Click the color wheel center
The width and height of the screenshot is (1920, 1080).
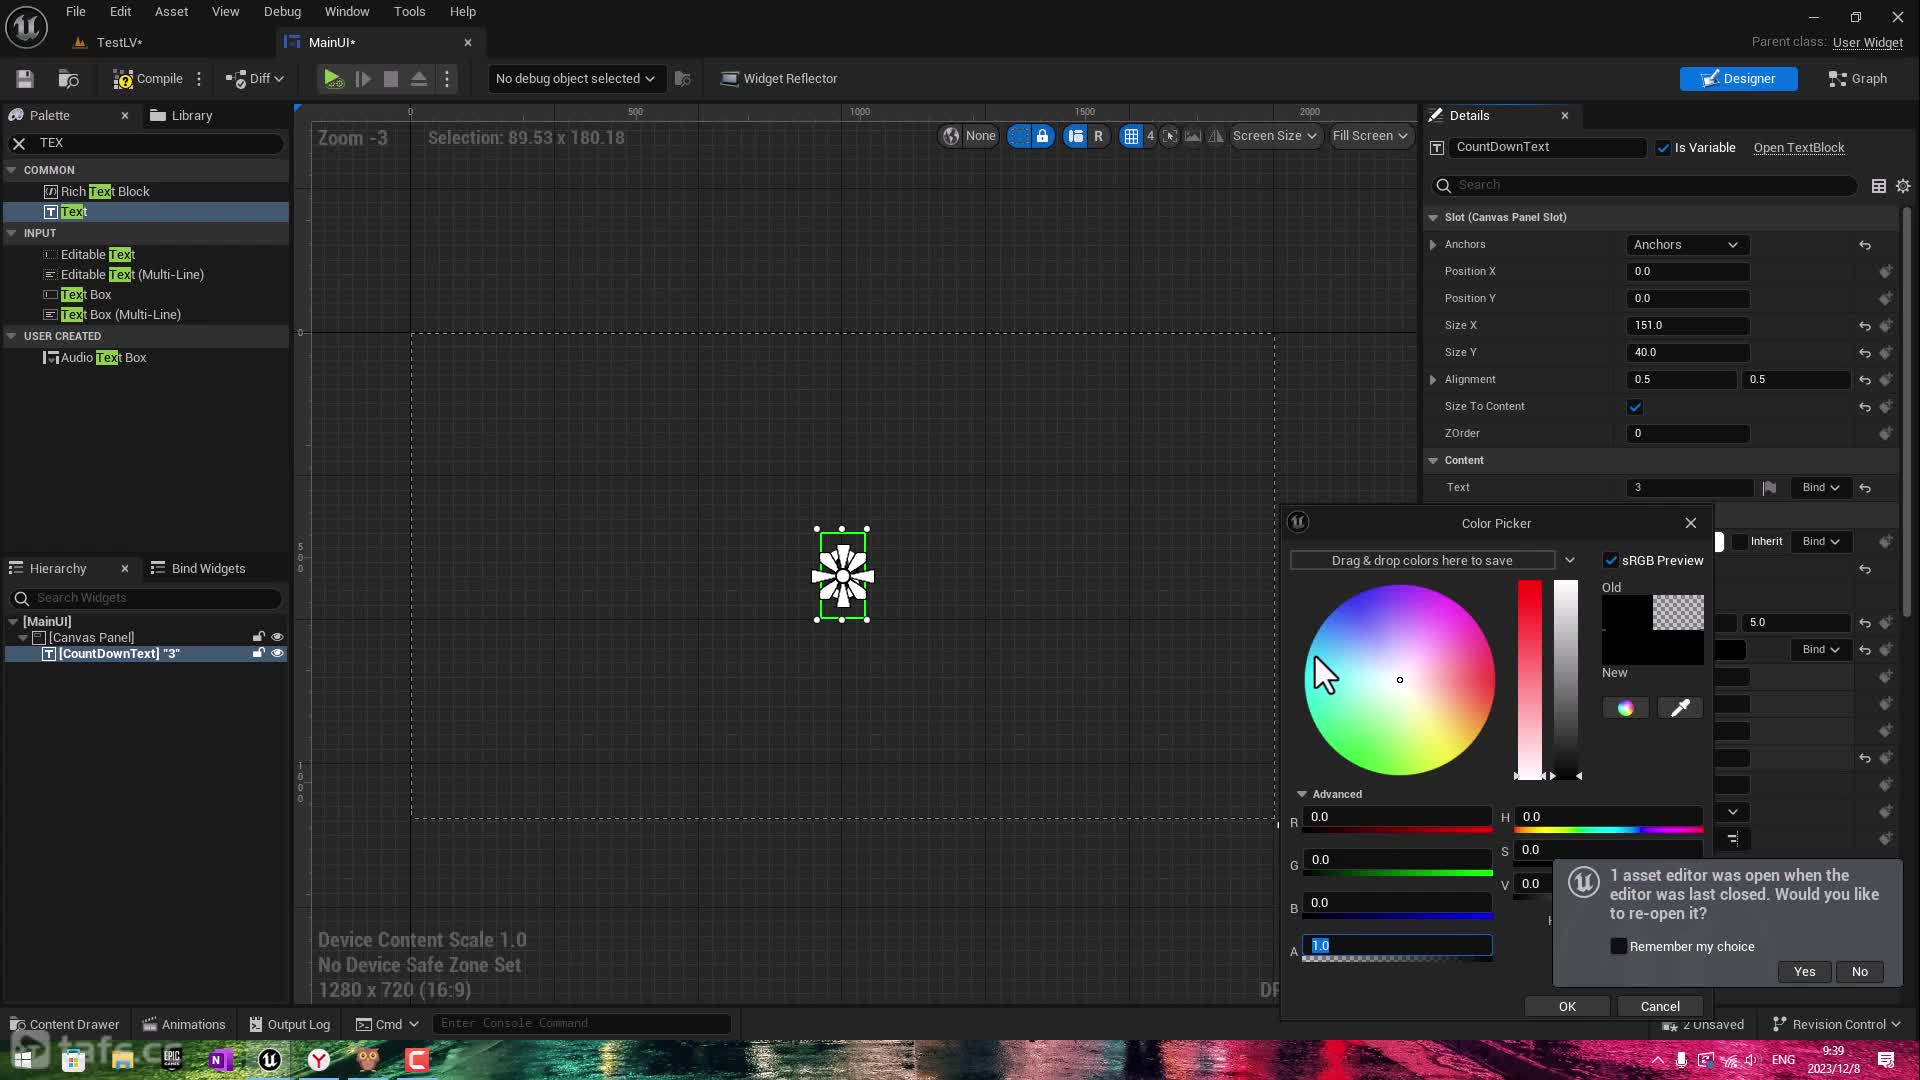(1400, 680)
